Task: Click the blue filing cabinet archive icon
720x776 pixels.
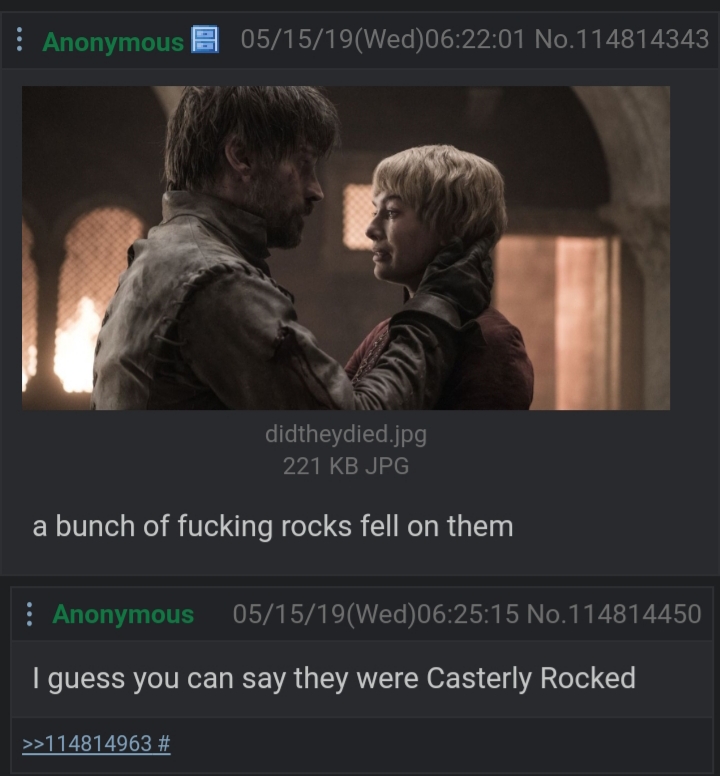Action: (x=205, y=39)
